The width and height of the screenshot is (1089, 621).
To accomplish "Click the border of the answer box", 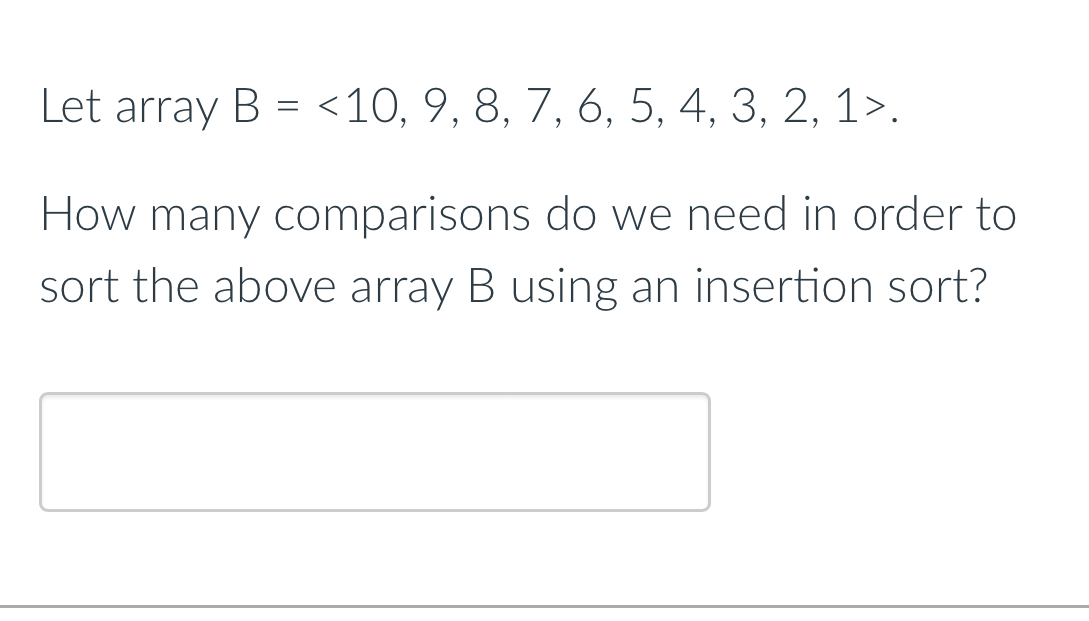I will (375, 395).
